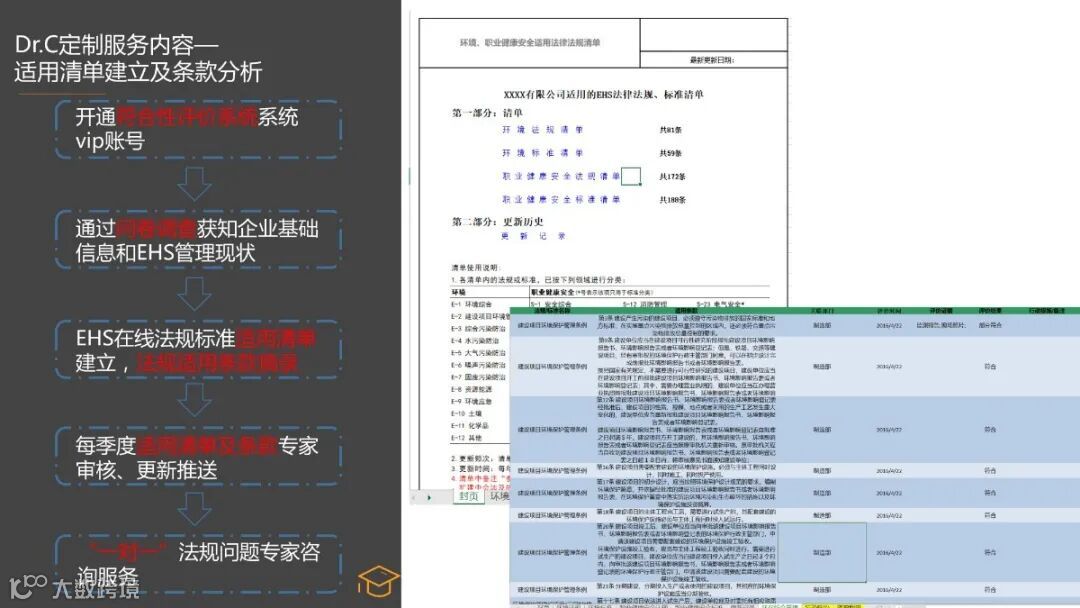Click the 审核、更新推送 step box

point(198,457)
